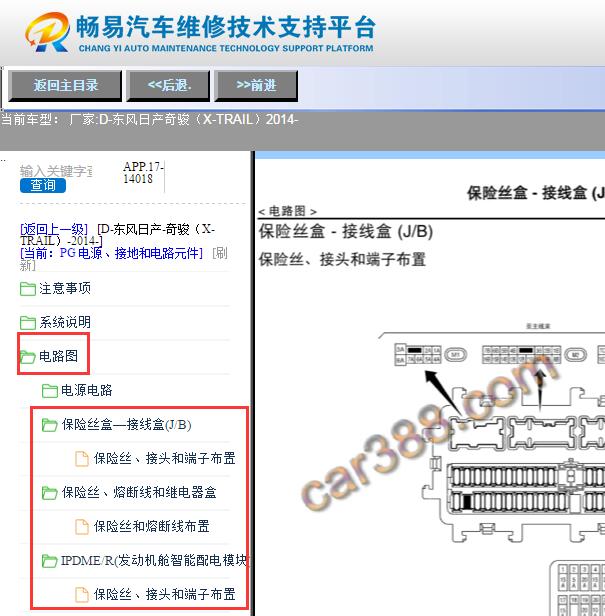This screenshot has width=605, height=616.
Task: Click the document icon beside 保险丝和熔断线布置
Action: tap(82, 527)
